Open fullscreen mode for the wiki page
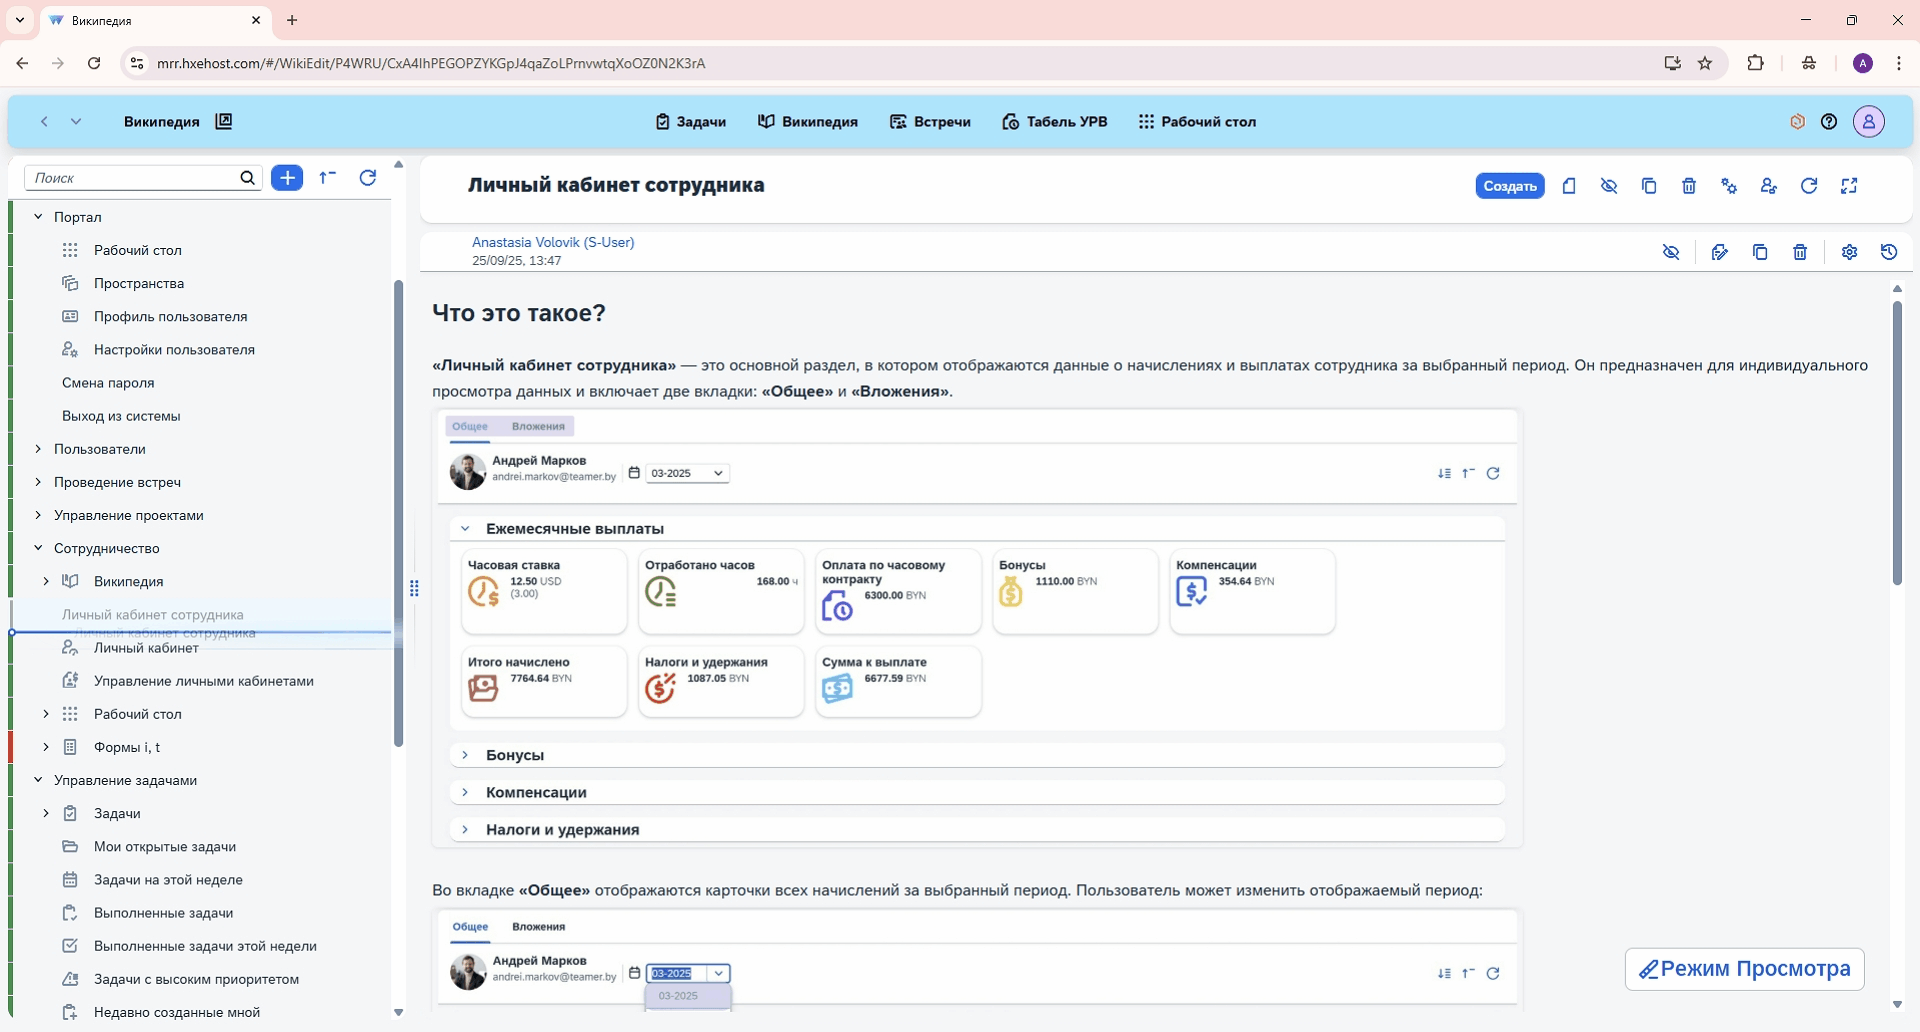Screen dimensions: 1920x1032 [1849, 186]
